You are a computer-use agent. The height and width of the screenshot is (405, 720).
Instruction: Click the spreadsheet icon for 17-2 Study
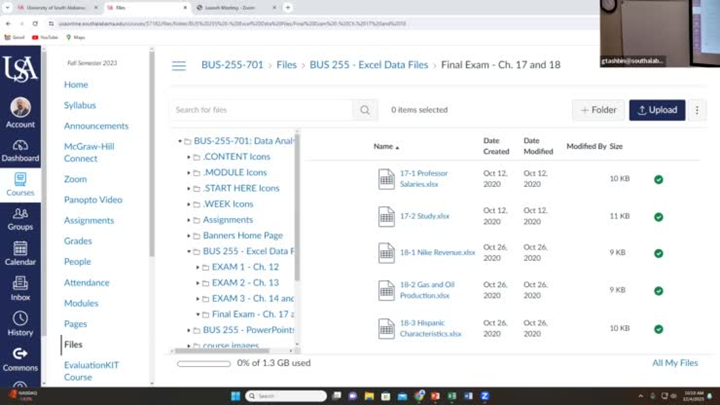[386, 217]
